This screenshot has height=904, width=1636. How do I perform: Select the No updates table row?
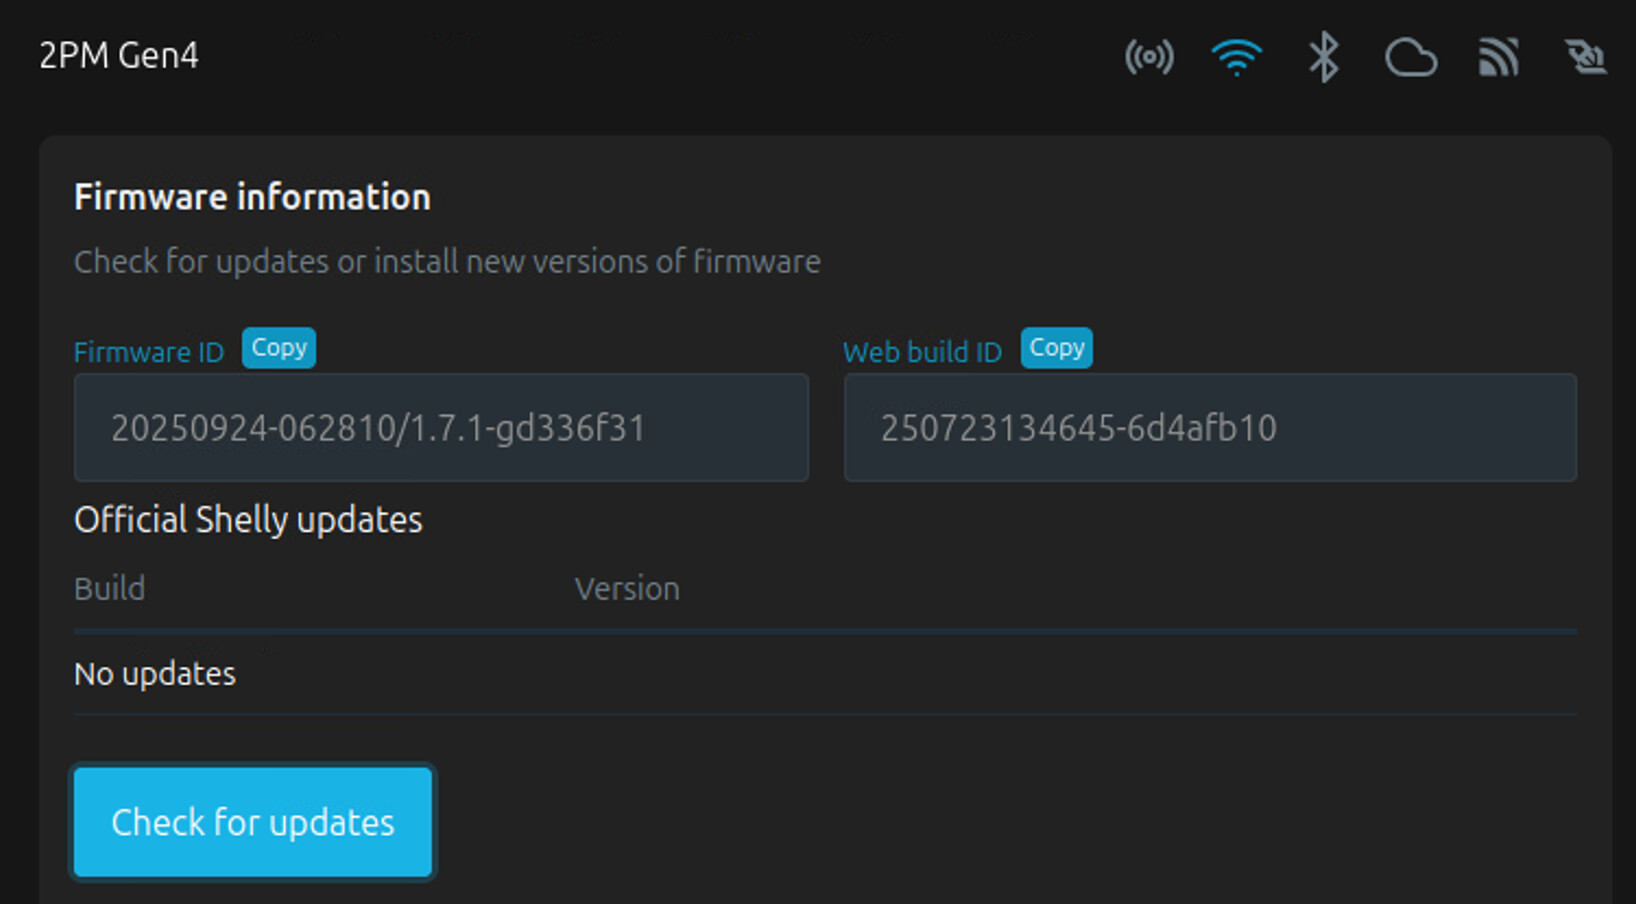pos(155,674)
